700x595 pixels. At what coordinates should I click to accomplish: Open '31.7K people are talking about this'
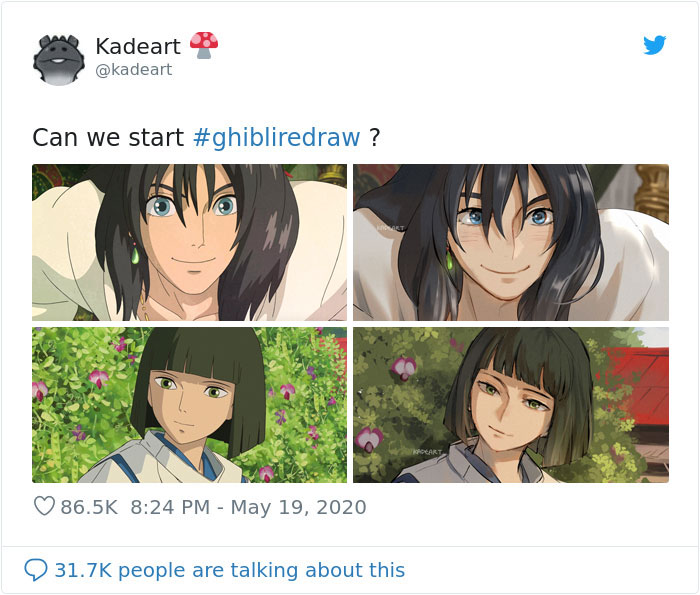(x=229, y=570)
